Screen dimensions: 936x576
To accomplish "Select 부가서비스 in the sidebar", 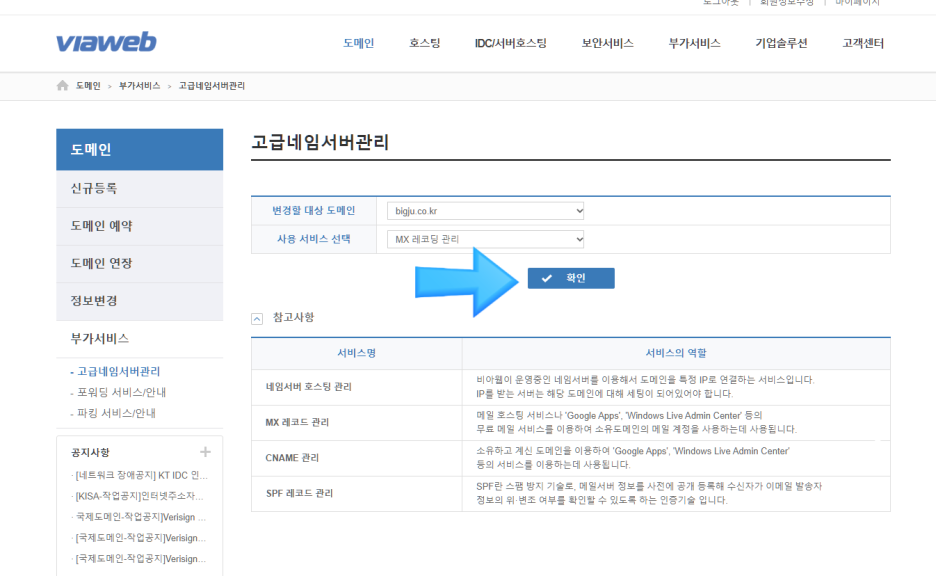I will click(x=140, y=339).
